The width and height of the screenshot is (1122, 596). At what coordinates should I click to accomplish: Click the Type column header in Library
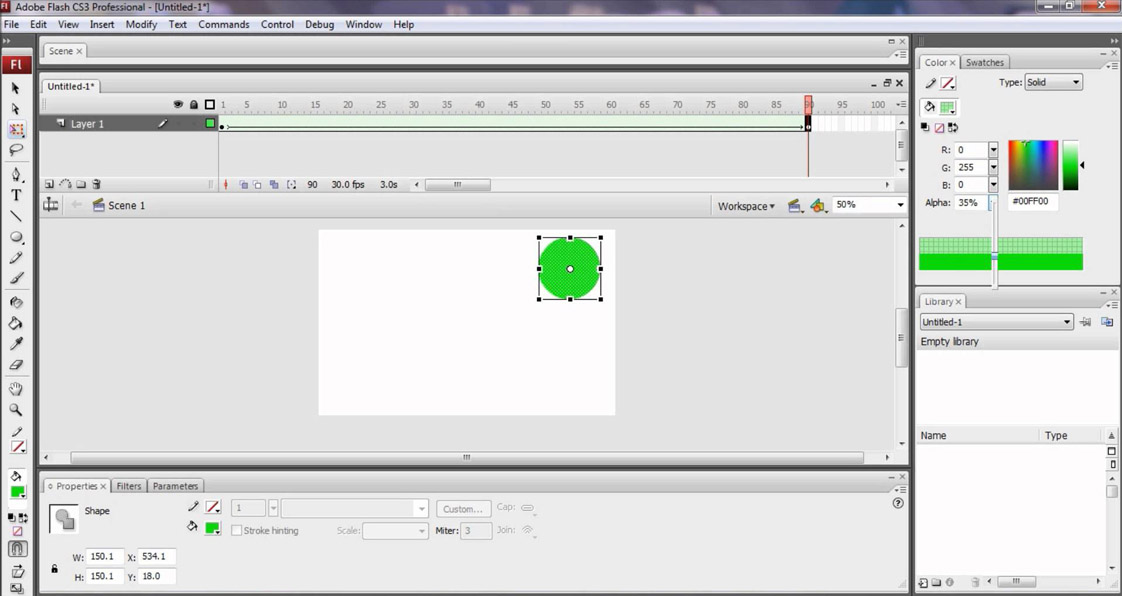1070,435
